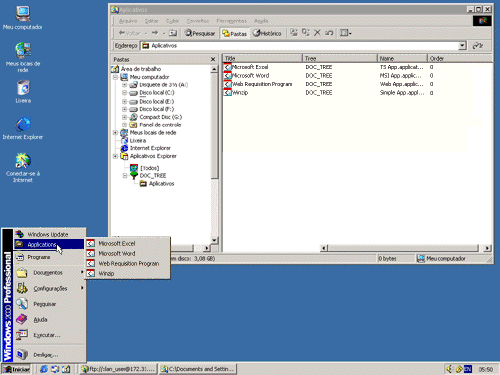The width and height of the screenshot is (500, 375).
Task: Open Meu computador desktop icon
Action: [23, 18]
